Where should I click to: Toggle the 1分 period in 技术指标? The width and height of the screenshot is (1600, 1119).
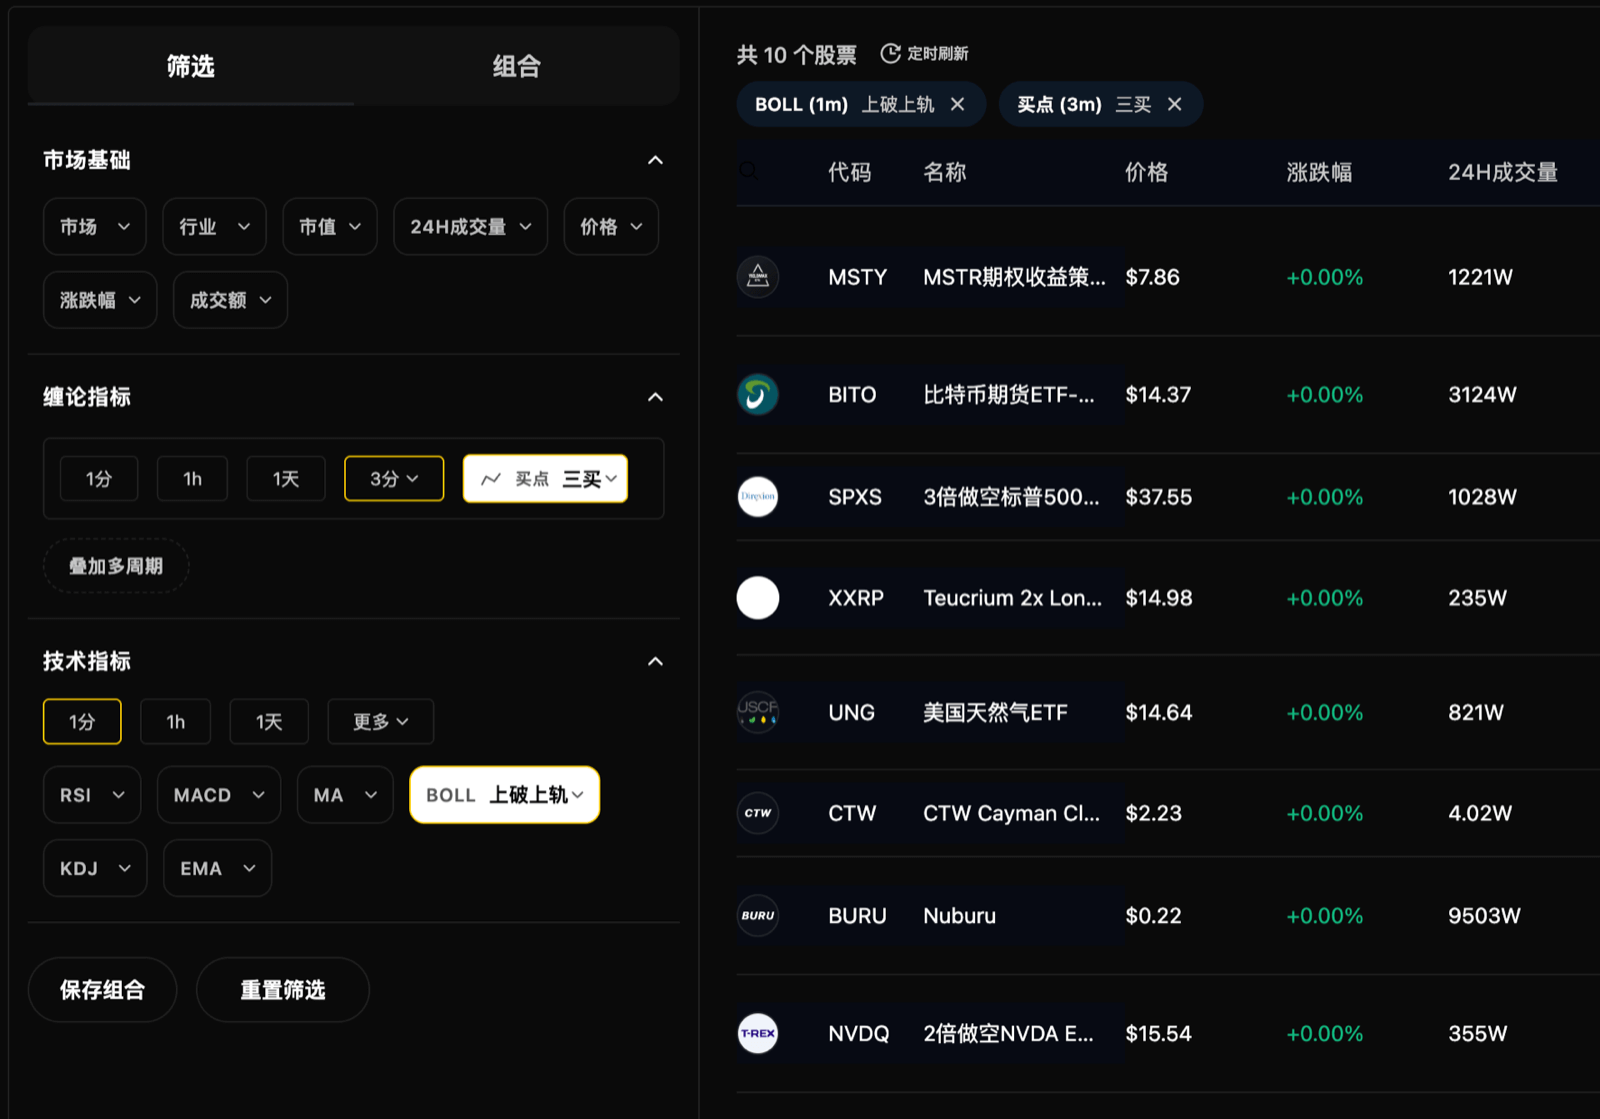tap(82, 721)
